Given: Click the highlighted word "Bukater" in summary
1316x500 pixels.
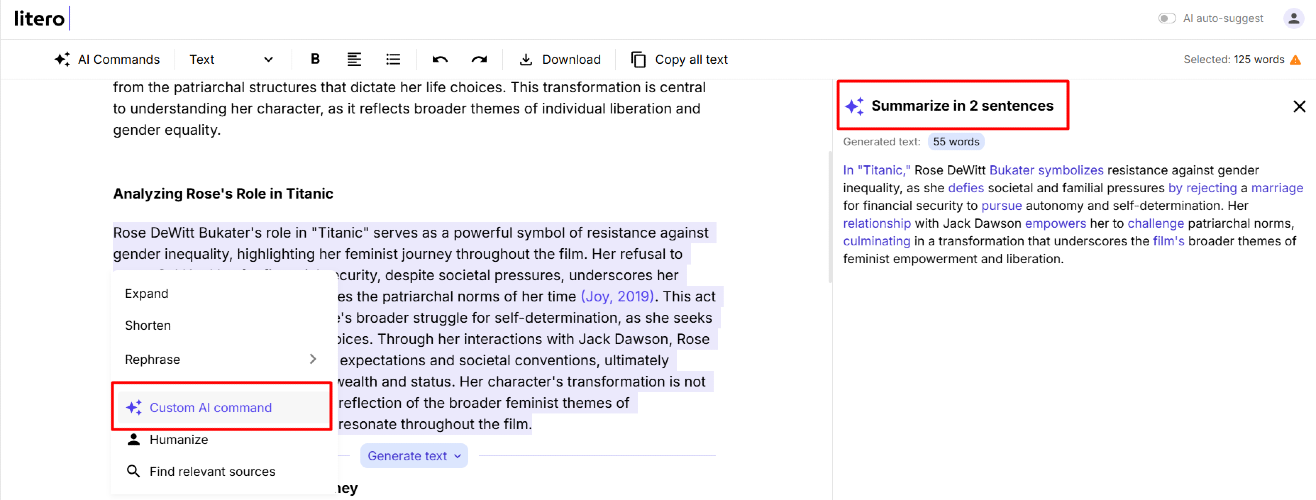Looking at the screenshot, I should click(x=1011, y=170).
